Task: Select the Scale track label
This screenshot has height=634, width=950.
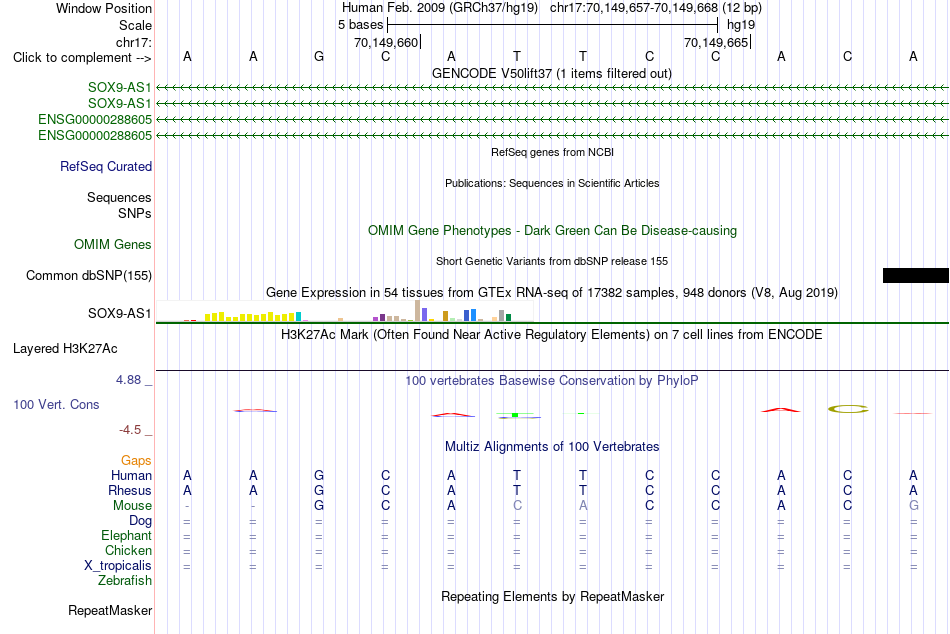Action: (135, 25)
